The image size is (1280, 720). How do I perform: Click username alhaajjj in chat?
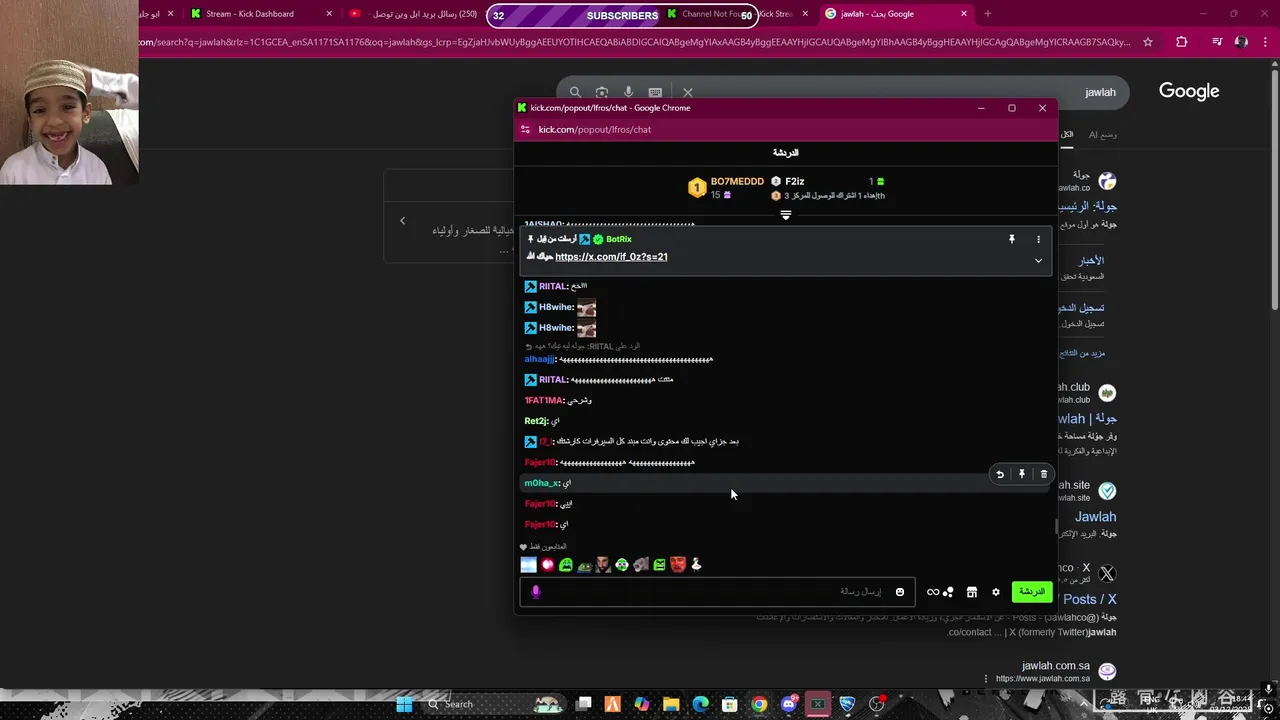pyautogui.click(x=539, y=359)
